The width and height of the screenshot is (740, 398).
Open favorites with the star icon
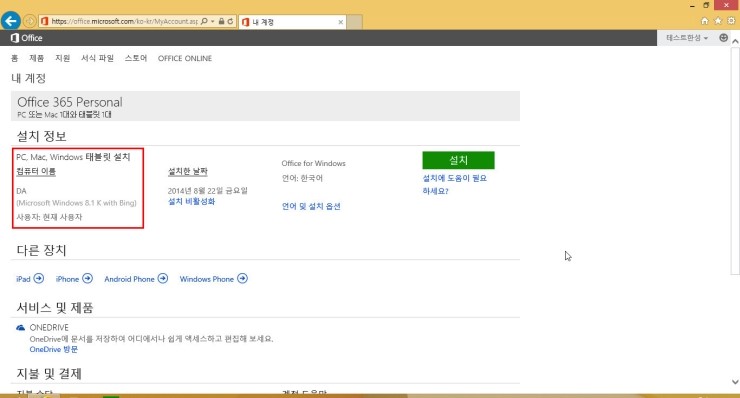pos(718,21)
